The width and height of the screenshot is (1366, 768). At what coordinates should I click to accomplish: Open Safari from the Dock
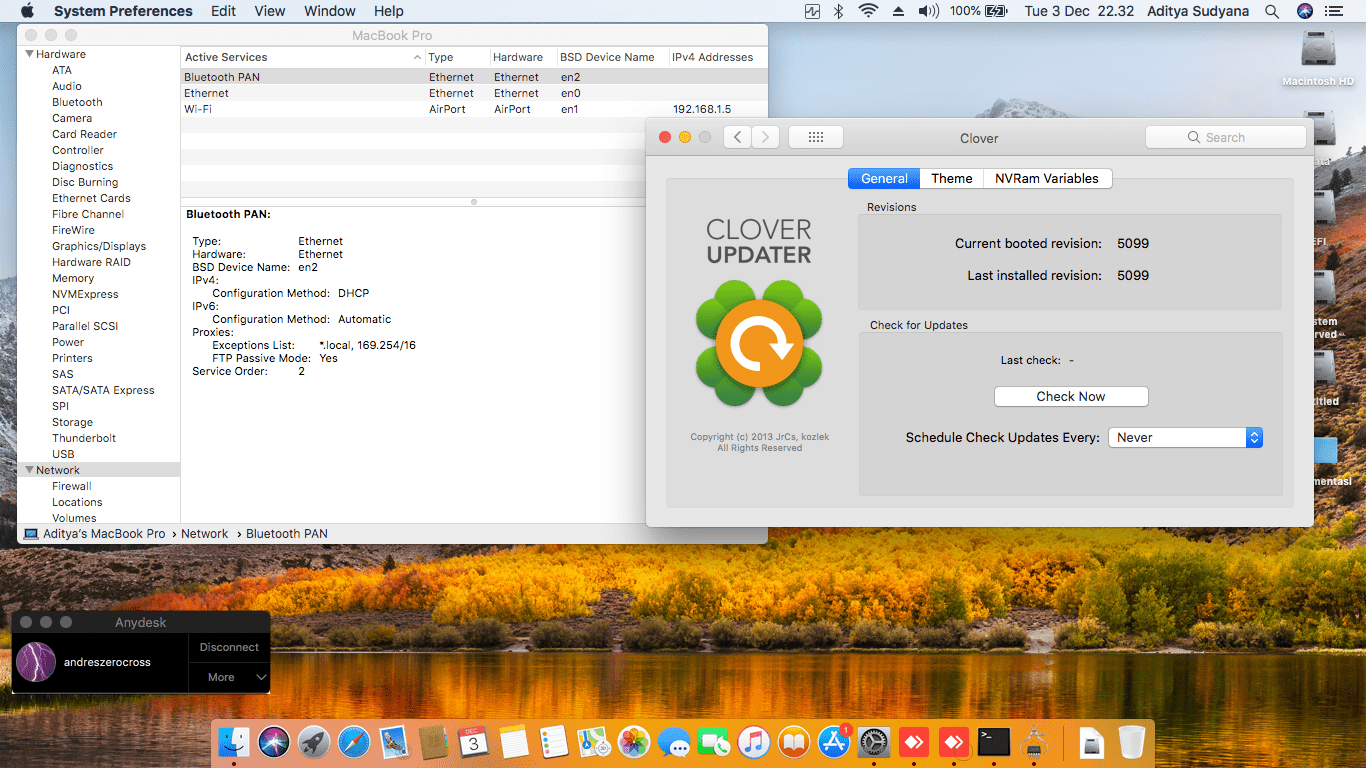[x=354, y=742]
